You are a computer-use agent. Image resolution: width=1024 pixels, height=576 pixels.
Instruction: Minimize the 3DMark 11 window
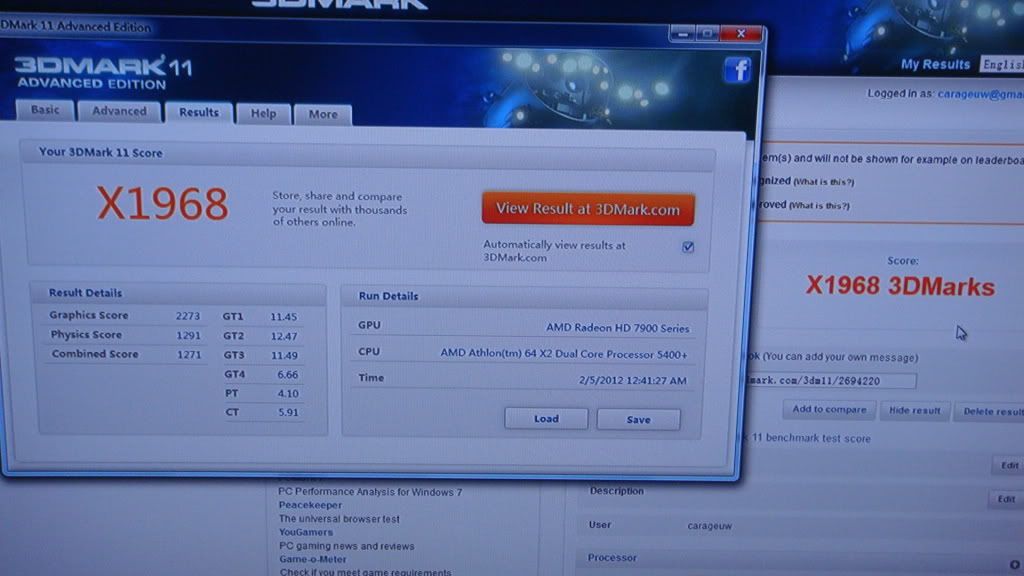coord(684,33)
